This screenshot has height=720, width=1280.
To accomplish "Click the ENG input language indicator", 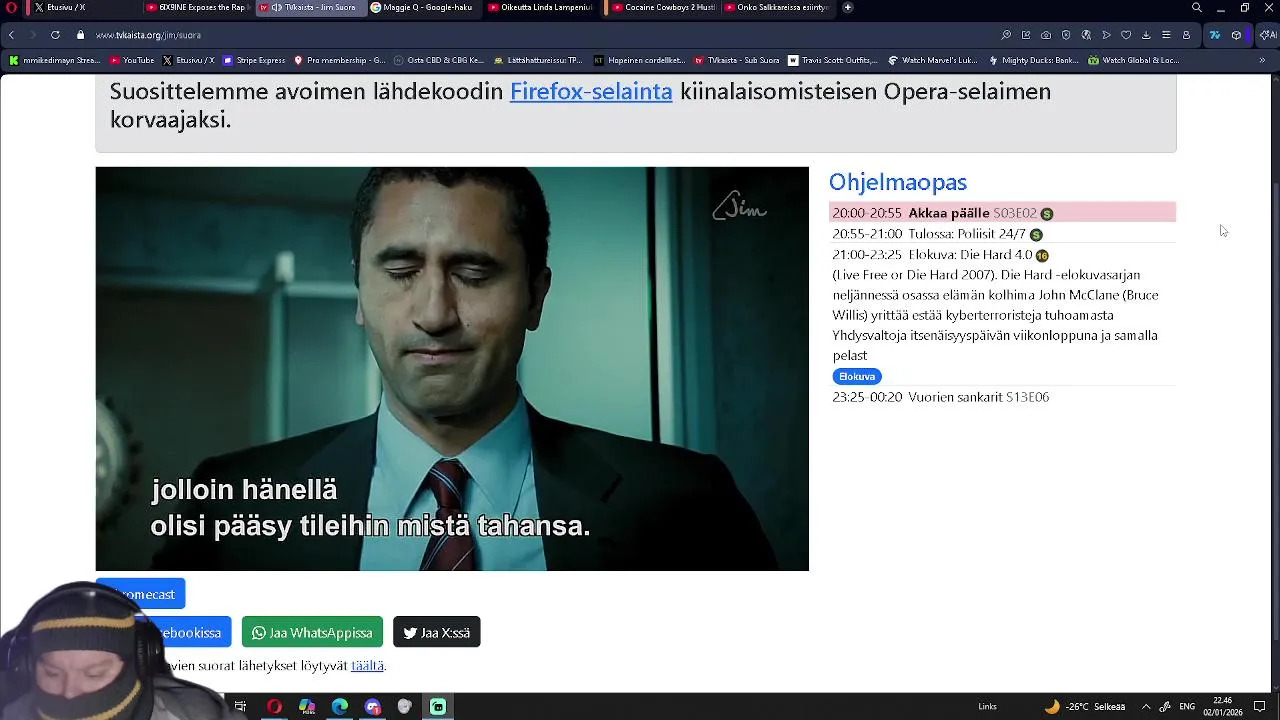I will click(1187, 706).
